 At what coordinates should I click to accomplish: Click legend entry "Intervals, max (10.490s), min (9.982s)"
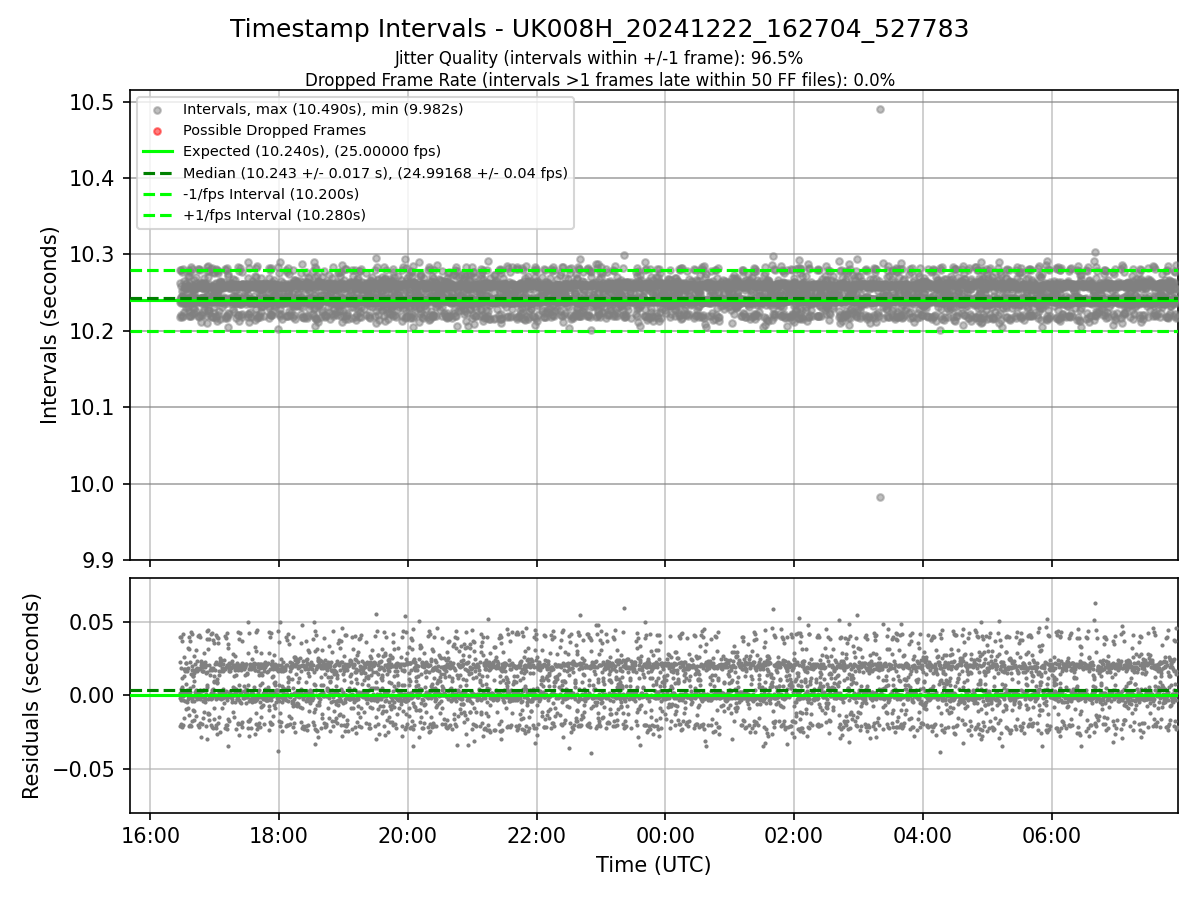click(x=323, y=109)
